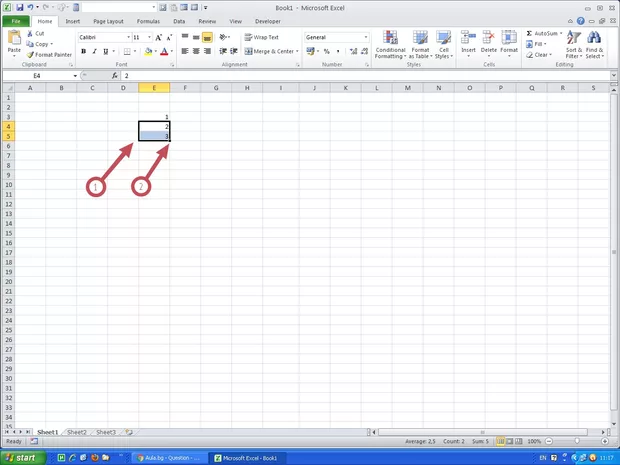Shrink font size with smaller A icon
Viewport: 620px width, 465px height.
169,38
